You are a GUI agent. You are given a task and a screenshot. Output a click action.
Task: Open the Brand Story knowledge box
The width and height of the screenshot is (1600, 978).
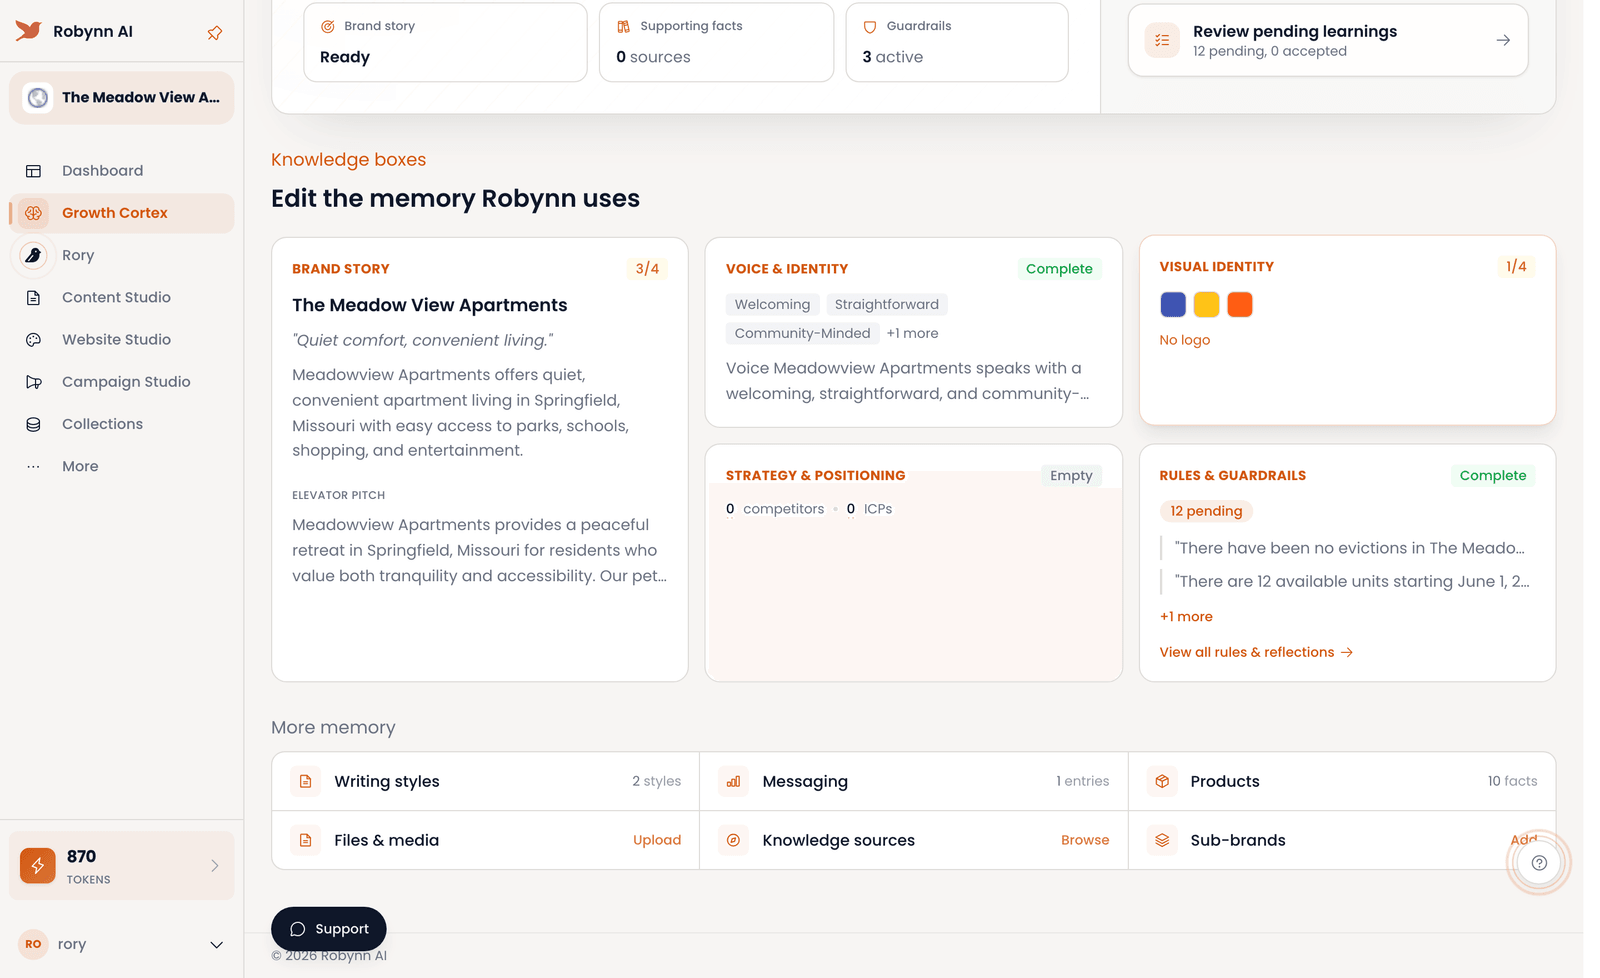[x=480, y=460]
